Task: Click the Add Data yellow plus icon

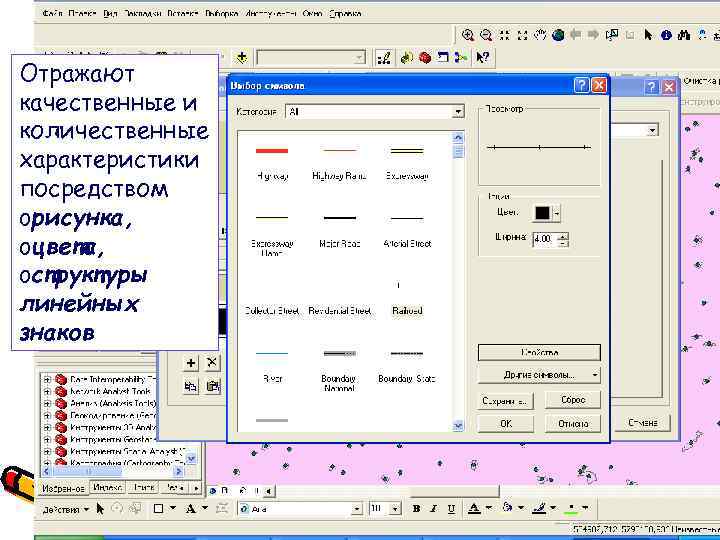Action: coord(242,58)
